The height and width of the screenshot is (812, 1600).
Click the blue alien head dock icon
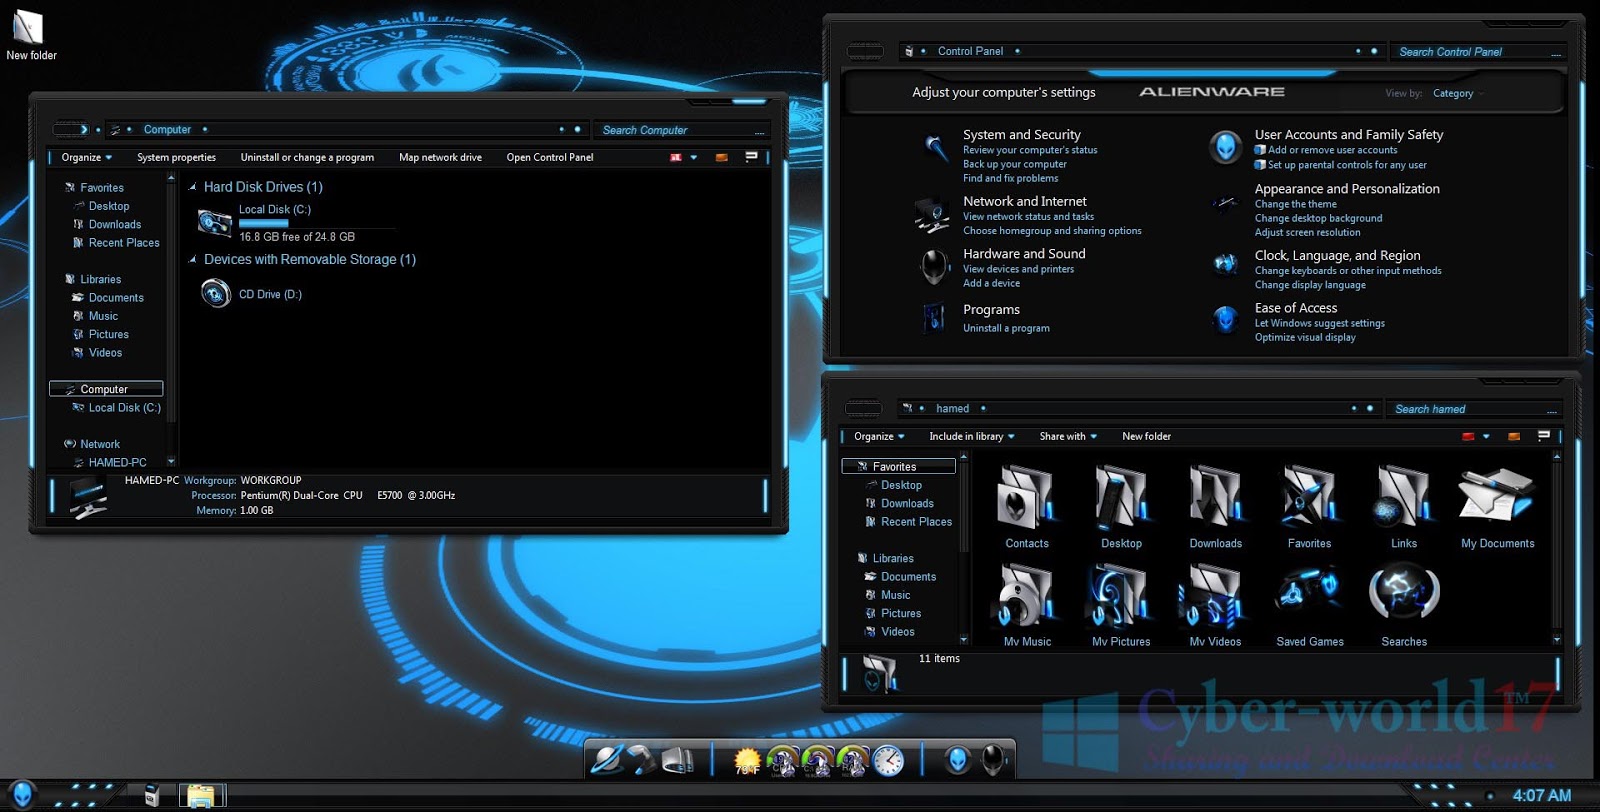point(957,760)
